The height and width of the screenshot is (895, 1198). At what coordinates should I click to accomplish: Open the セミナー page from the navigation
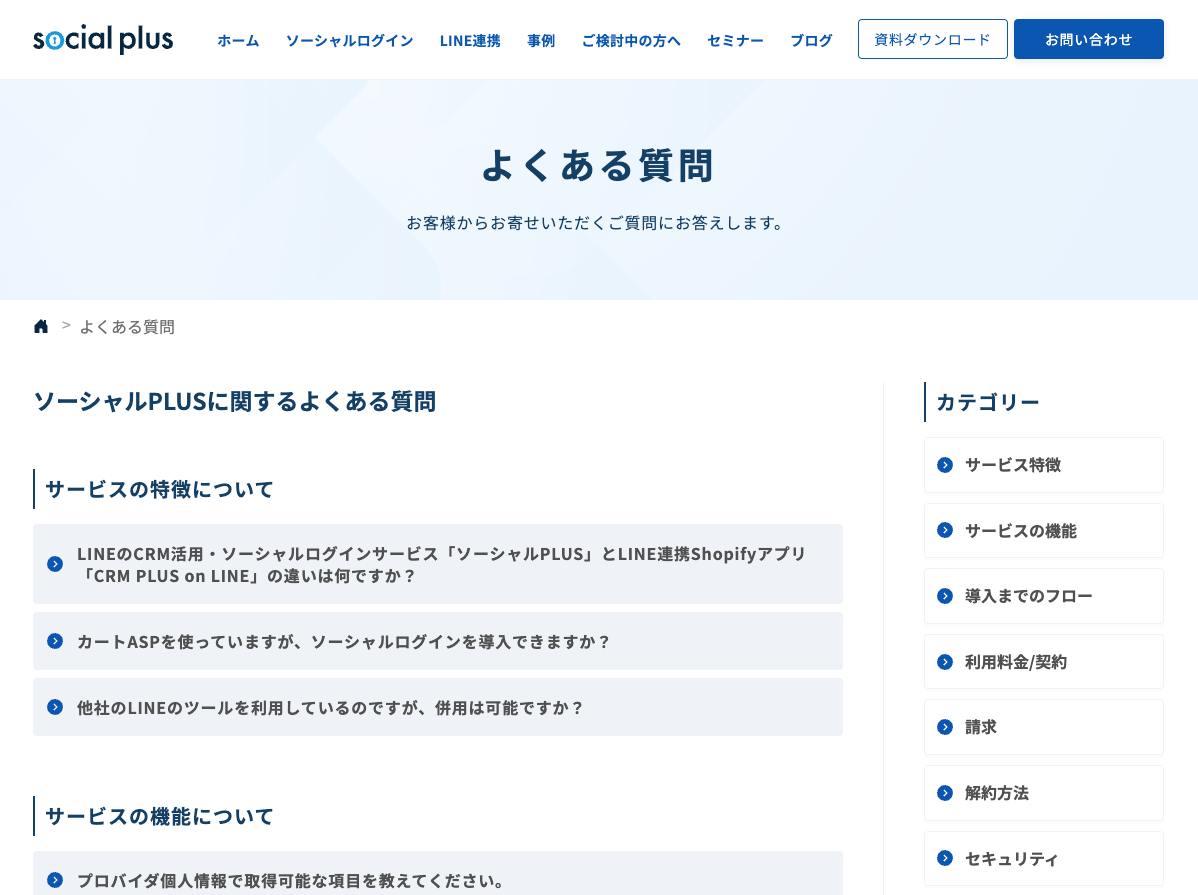pos(735,41)
